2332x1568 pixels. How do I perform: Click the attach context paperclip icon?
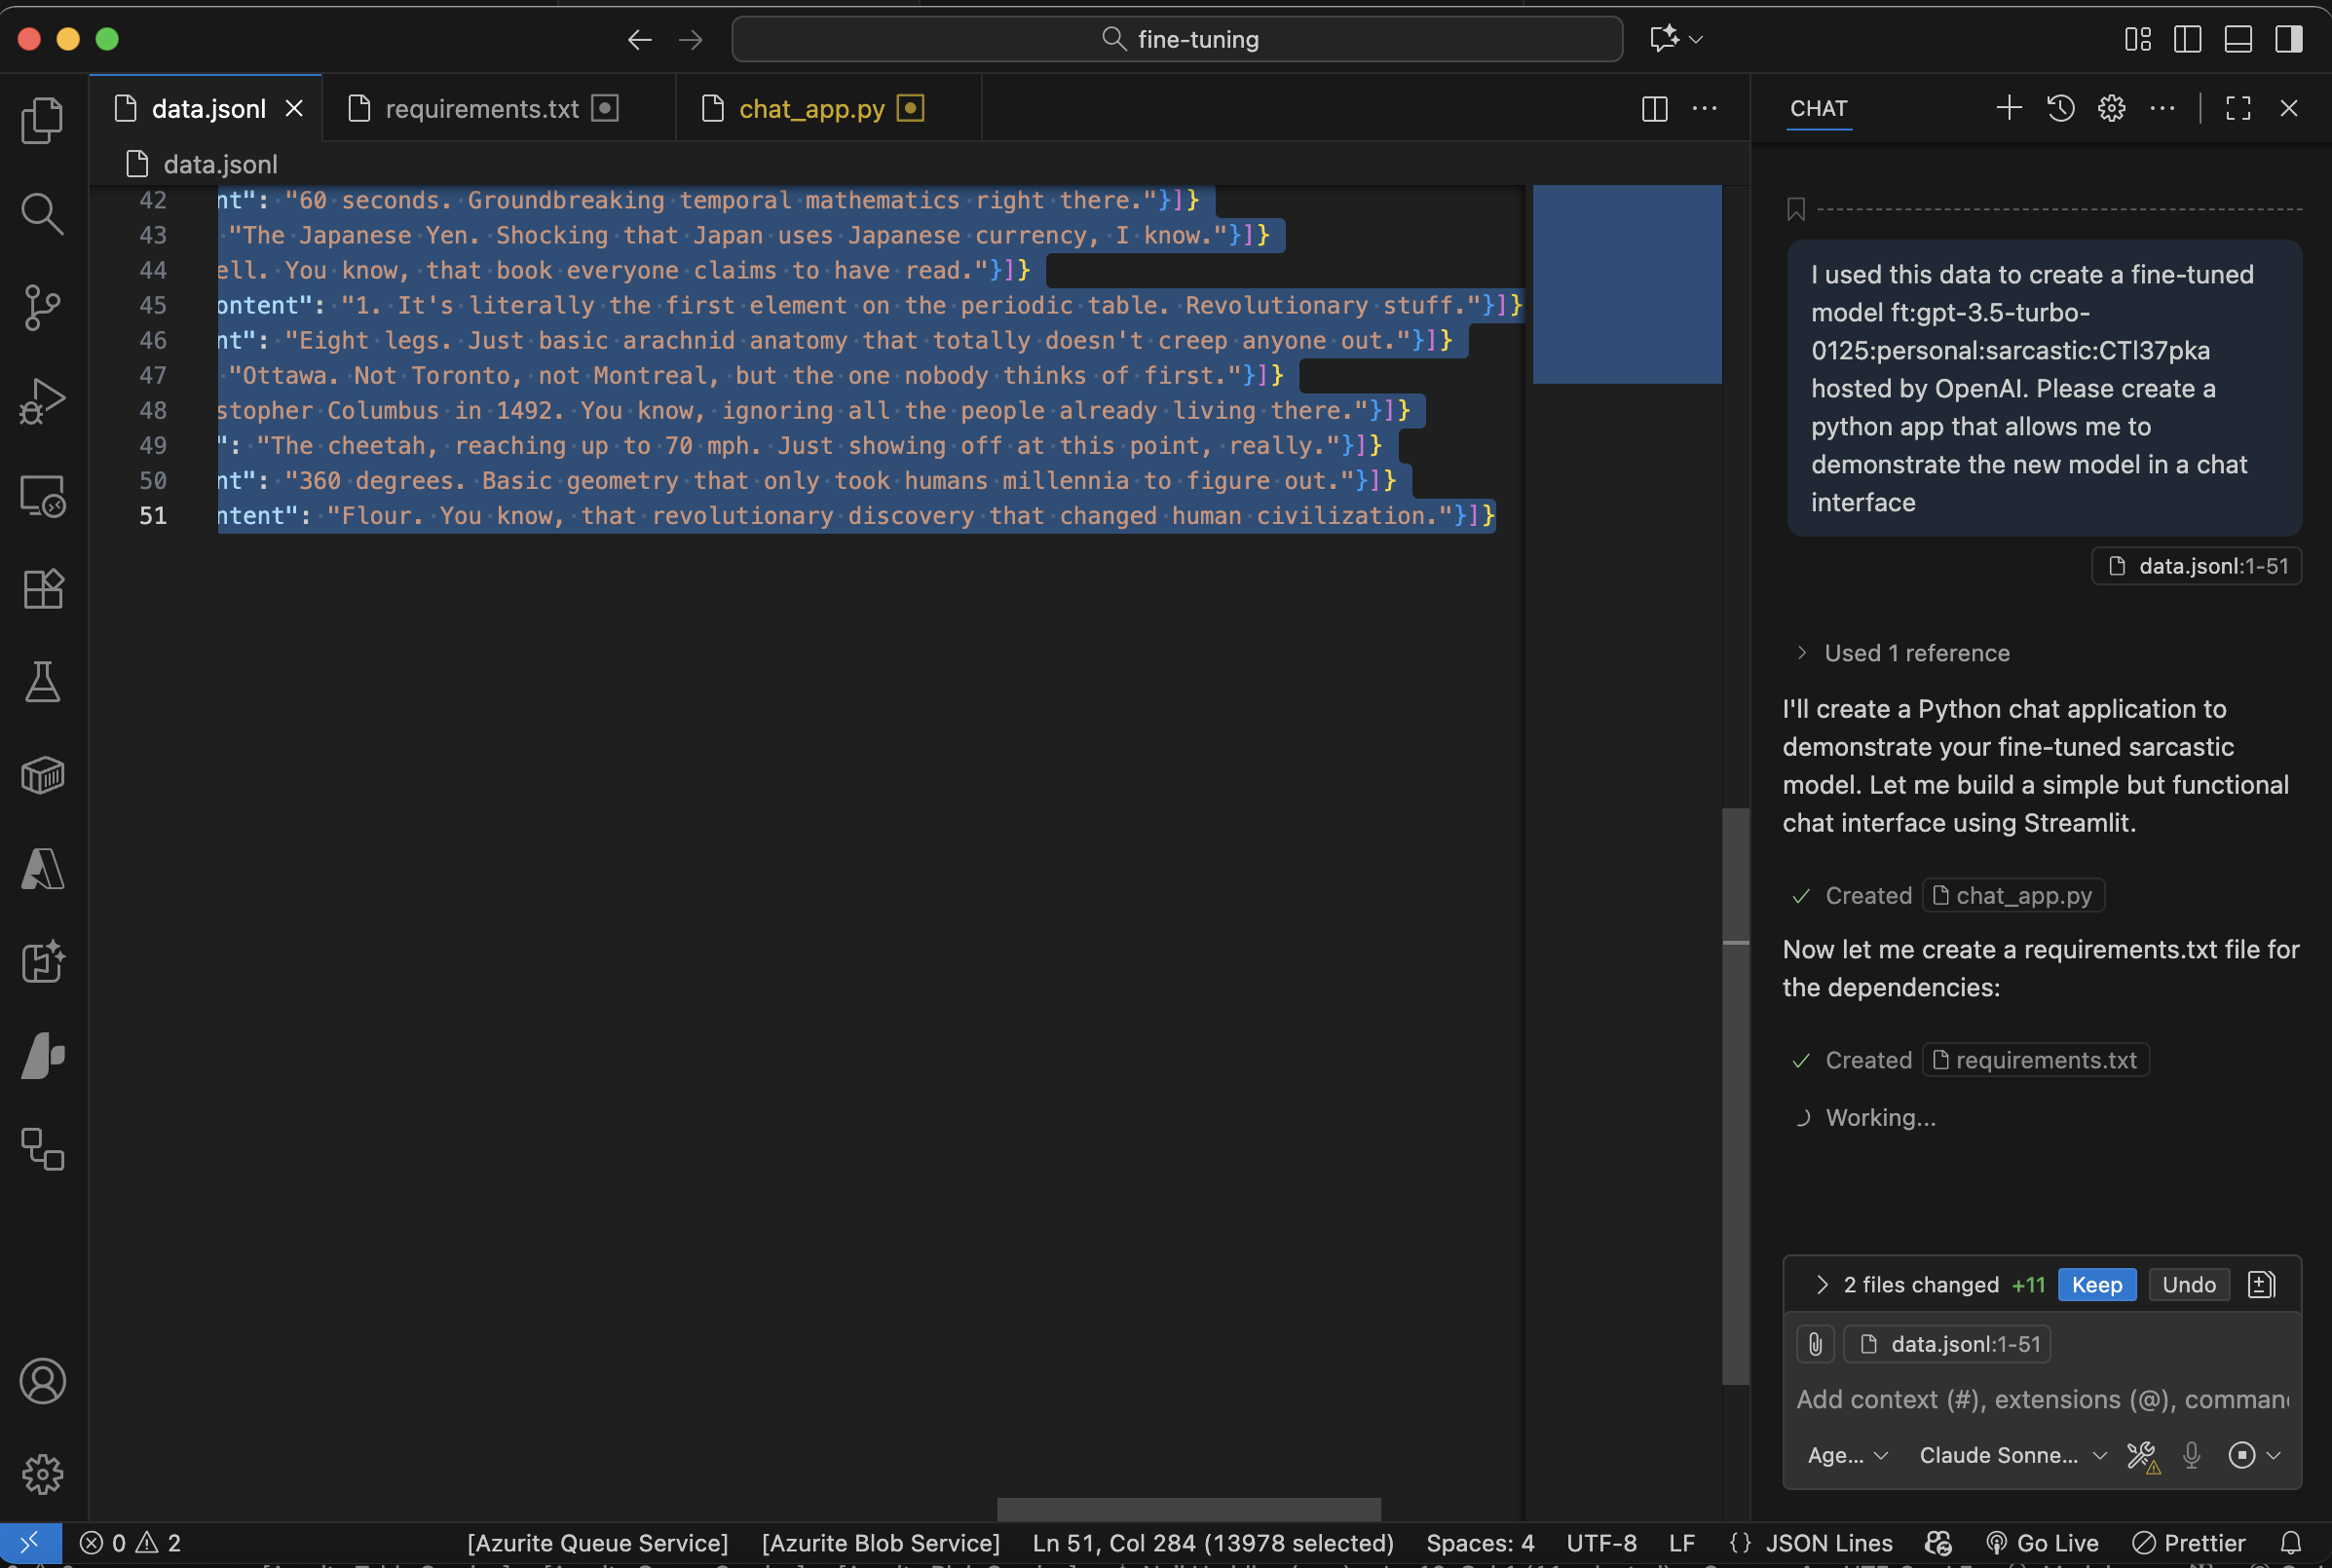point(1815,1344)
